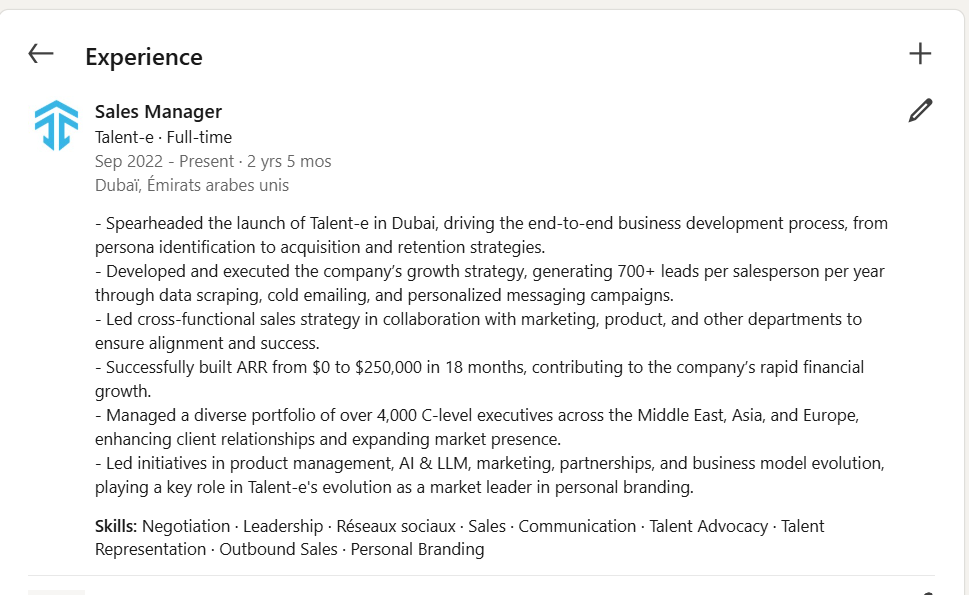969x595 pixels.
Task: Select the Managed a diverse portfolio line
Action: 477,427
